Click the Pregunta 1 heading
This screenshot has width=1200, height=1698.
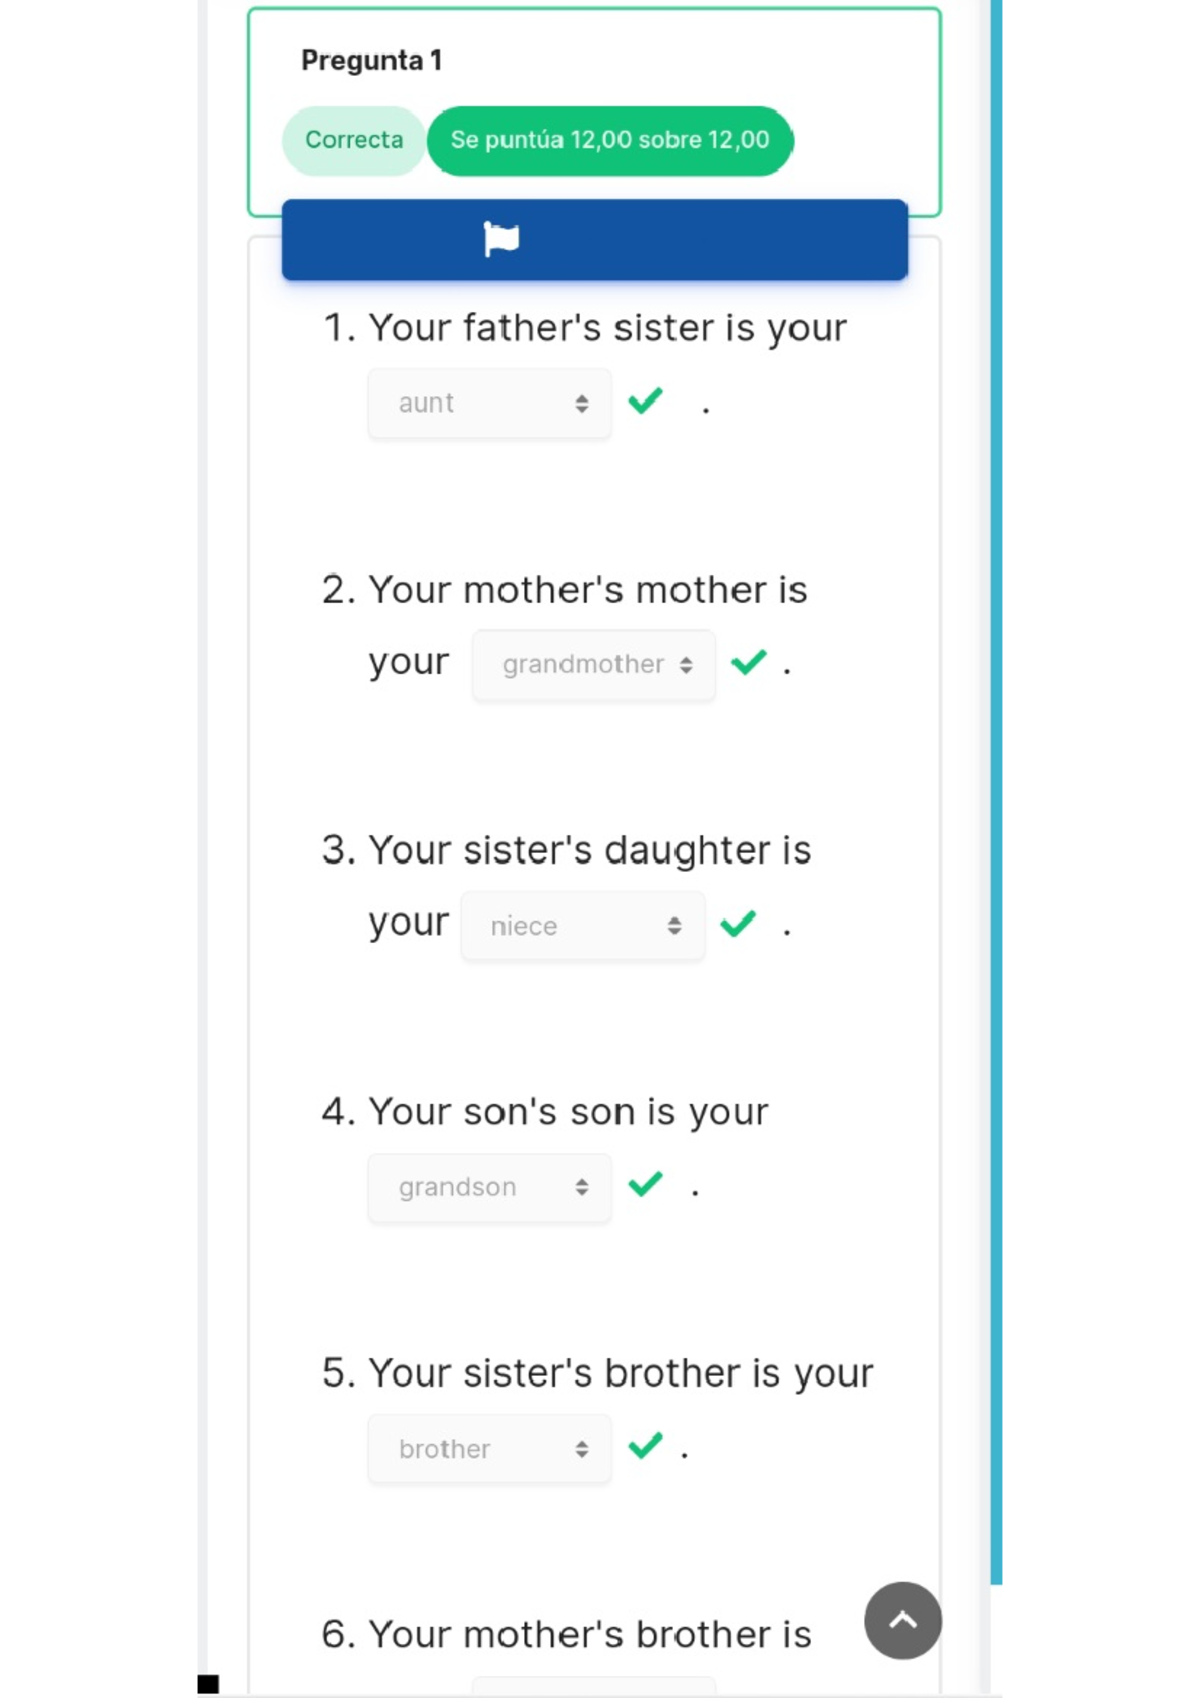tap(373, 60)
